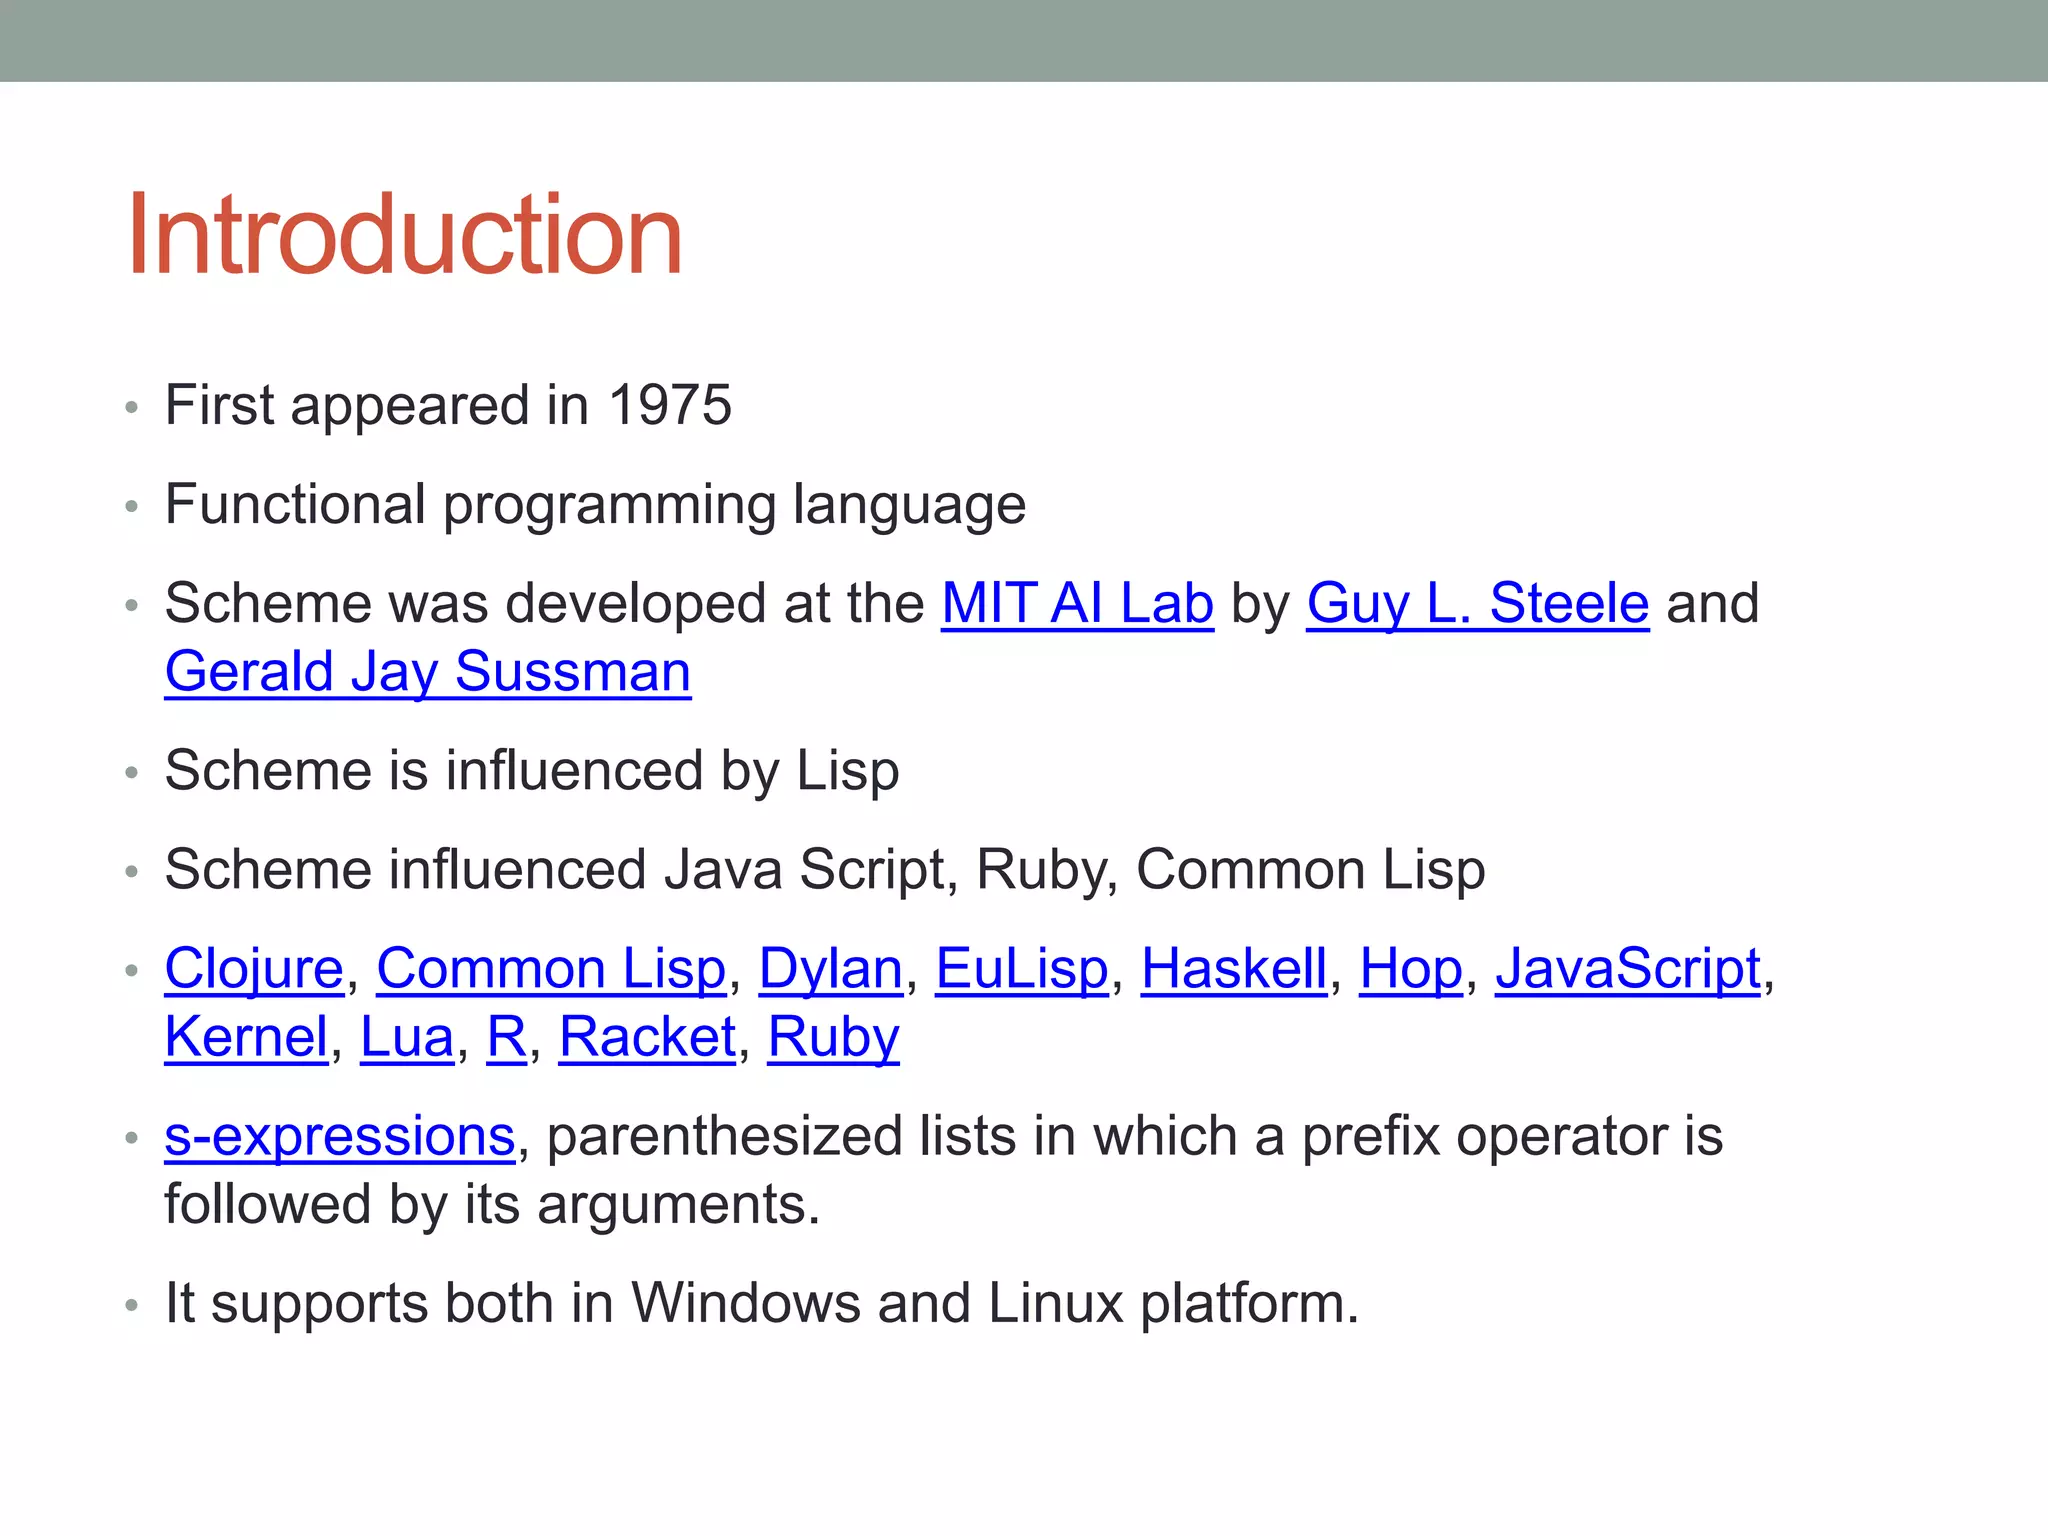
Task: Open the MIT AI Lab link
Action: 1077,604
